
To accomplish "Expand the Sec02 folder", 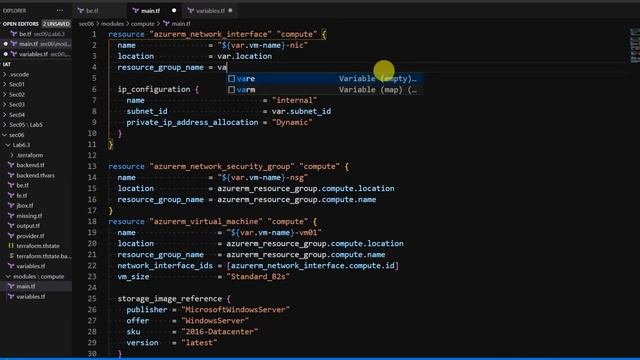I will 17,95.
